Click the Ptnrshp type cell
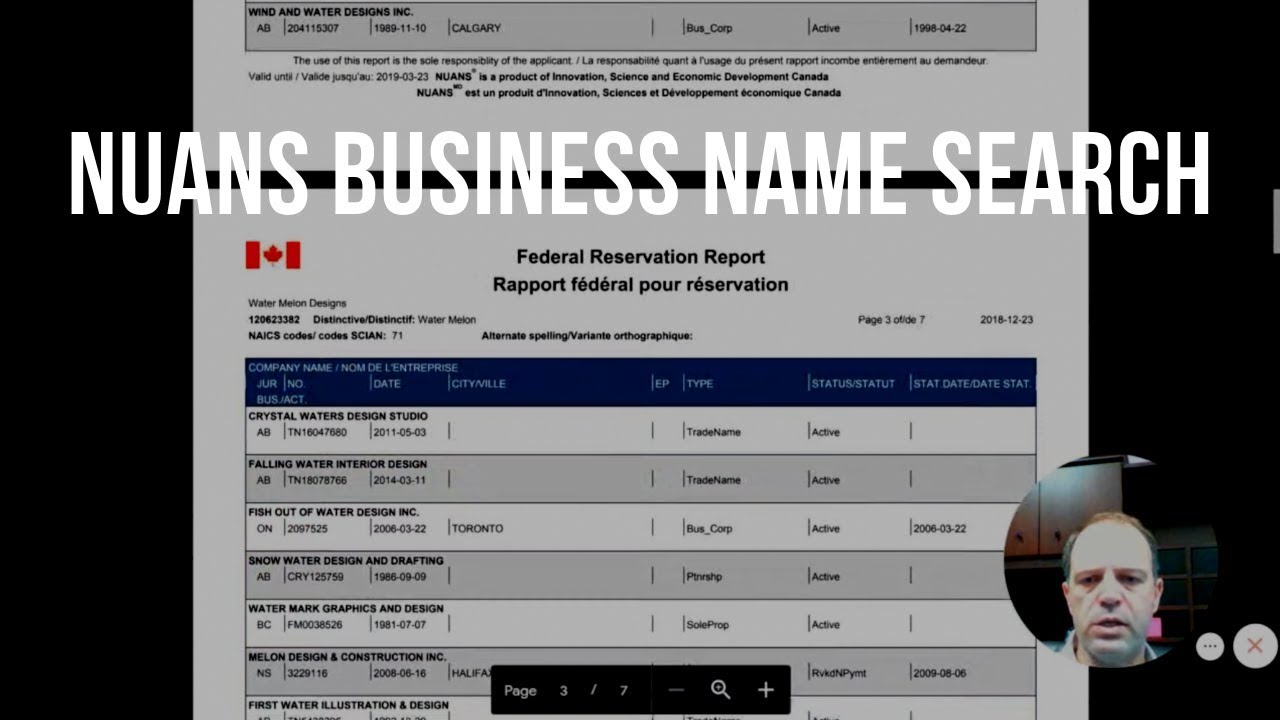Image resolution: width=1280 pixels, height=720 pixels. pyautogui.click(x=704, y=577)
